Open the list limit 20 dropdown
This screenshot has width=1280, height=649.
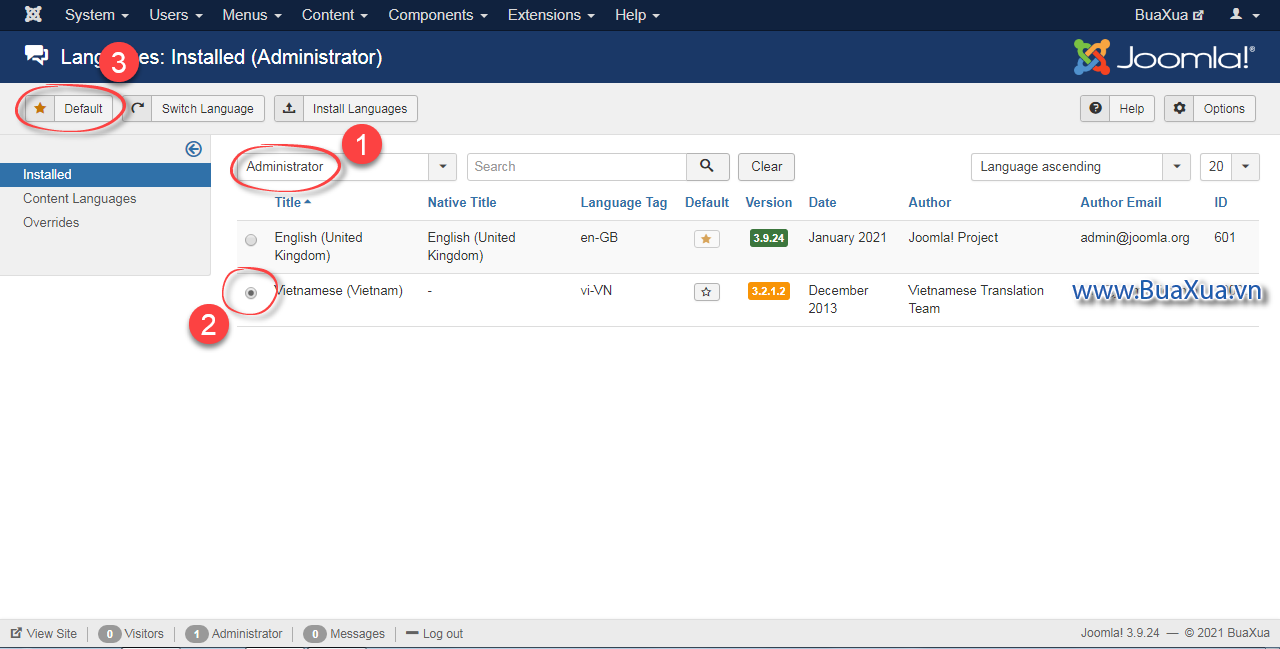[x=1230, y=166]
